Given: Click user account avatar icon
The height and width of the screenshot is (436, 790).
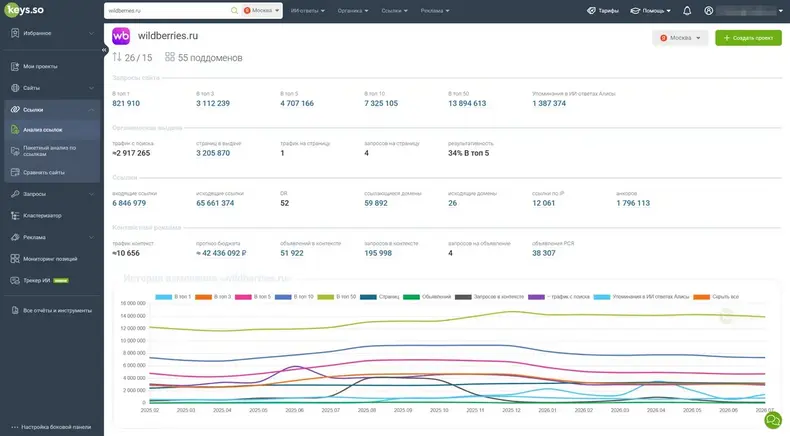Looking at the screenshot, I should point(708,11).
